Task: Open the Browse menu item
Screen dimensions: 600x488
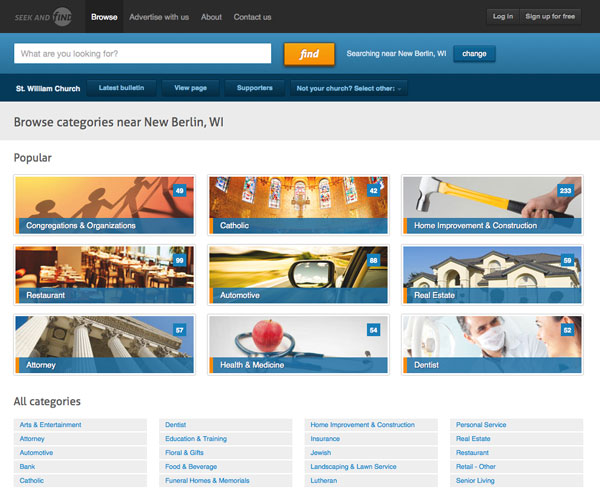Action: coord(104,17)
